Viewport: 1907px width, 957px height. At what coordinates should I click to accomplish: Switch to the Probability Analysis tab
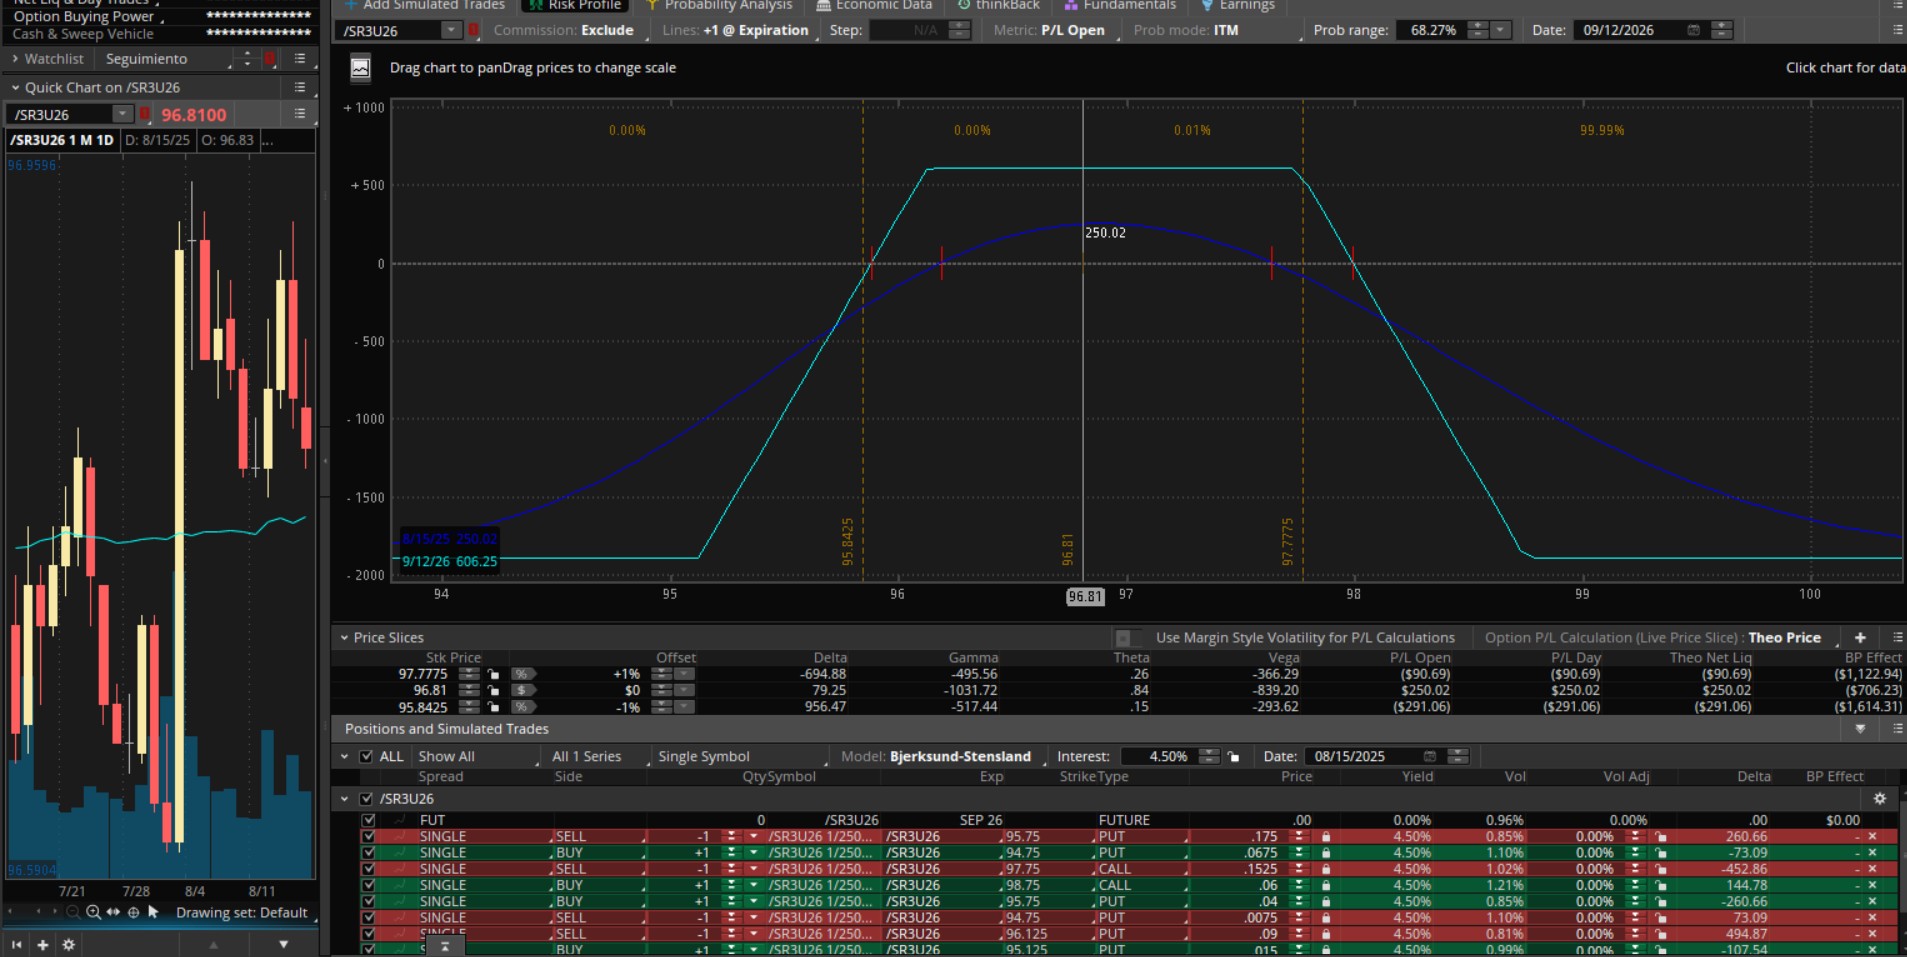point(727,5)
